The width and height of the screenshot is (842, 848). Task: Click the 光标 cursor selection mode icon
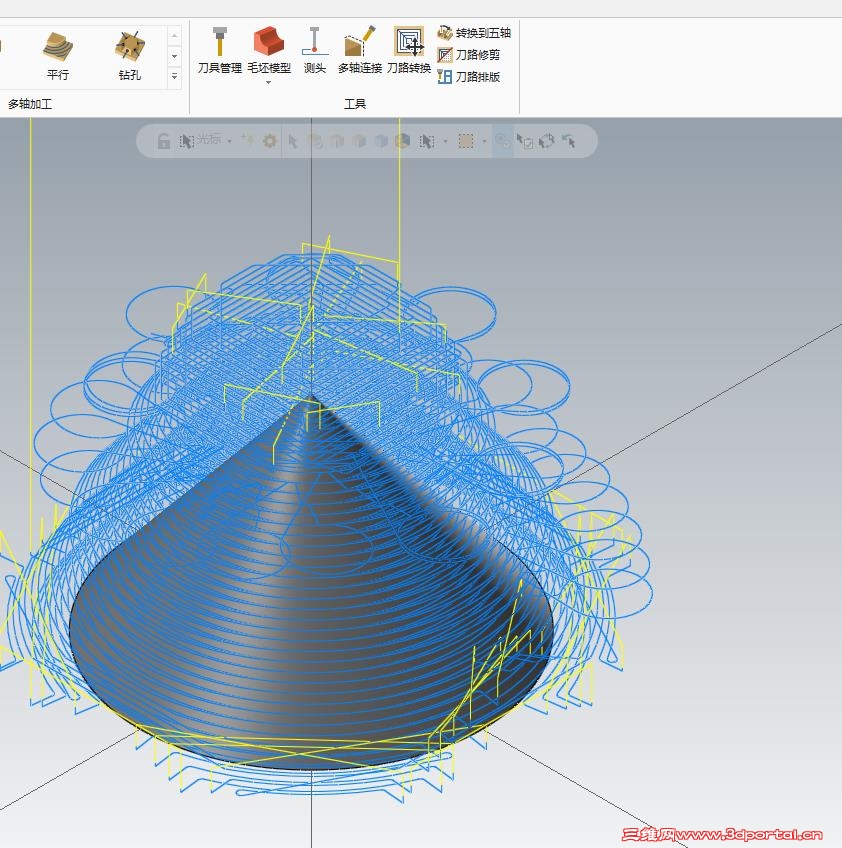[187, 141]
